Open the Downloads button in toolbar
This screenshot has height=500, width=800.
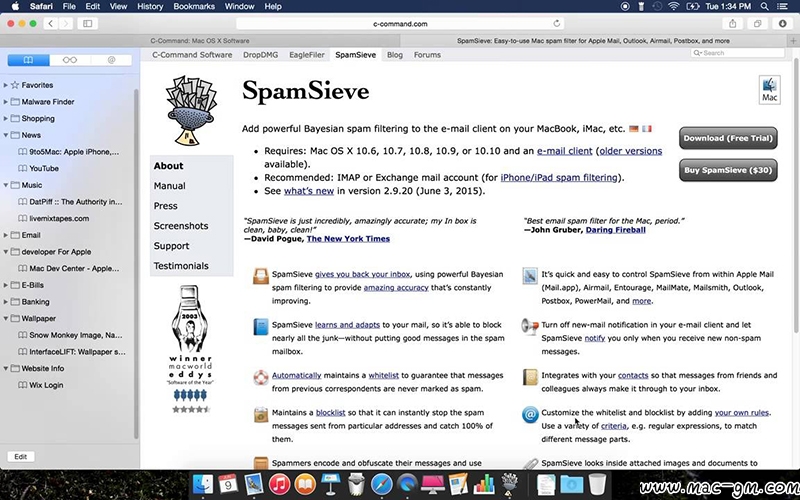pyautogui.click(x=783, y=23)
